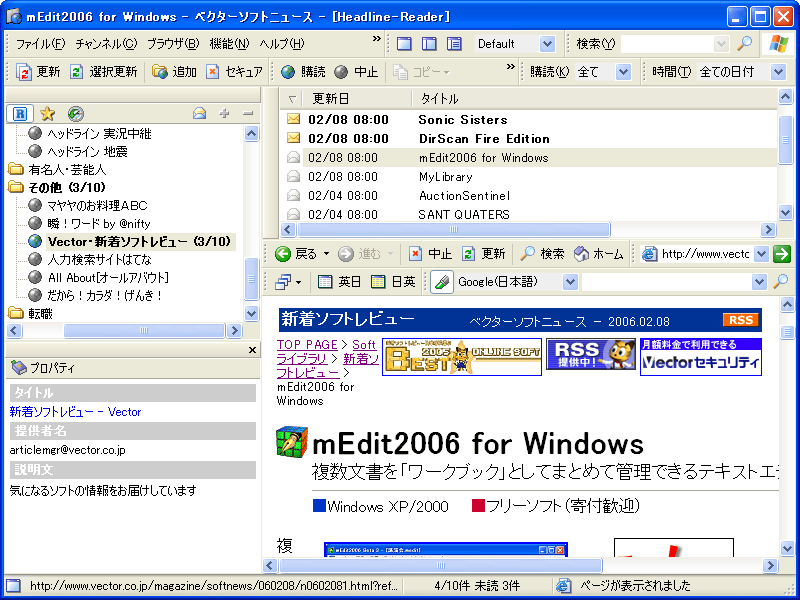The width and height of the screenshot is (800, 600).
Task: Select the 人力検索サイトはてな channel
Action: [99, 260]
